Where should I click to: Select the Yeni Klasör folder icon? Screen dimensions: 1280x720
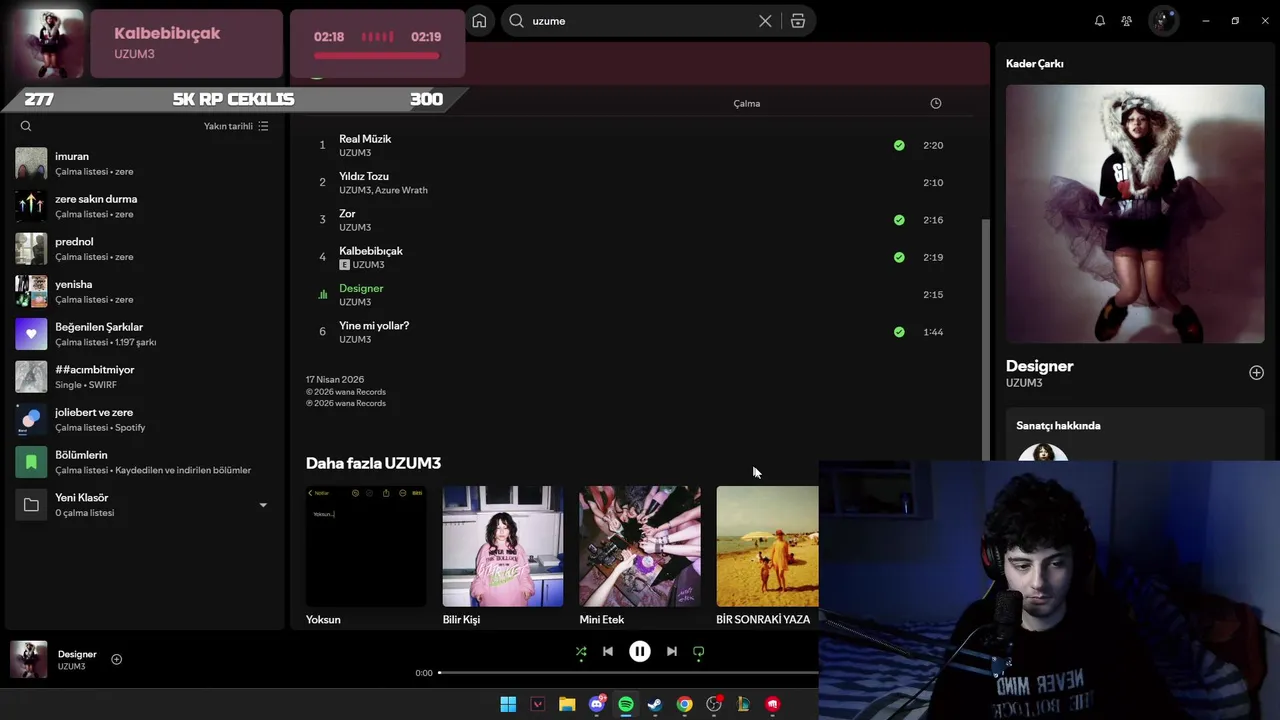click(31, 505)
